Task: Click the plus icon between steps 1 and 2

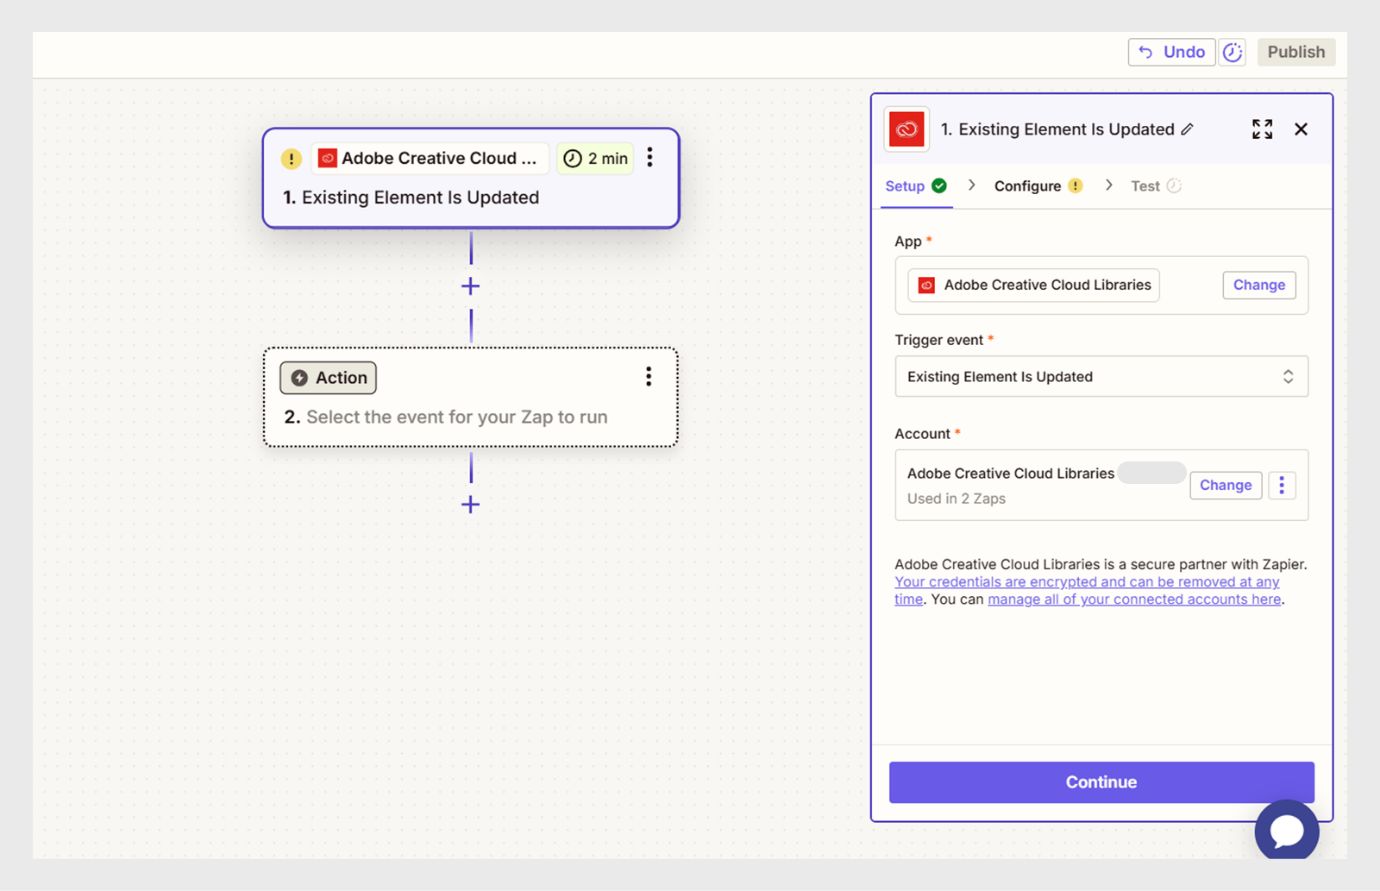Action: 469,286
